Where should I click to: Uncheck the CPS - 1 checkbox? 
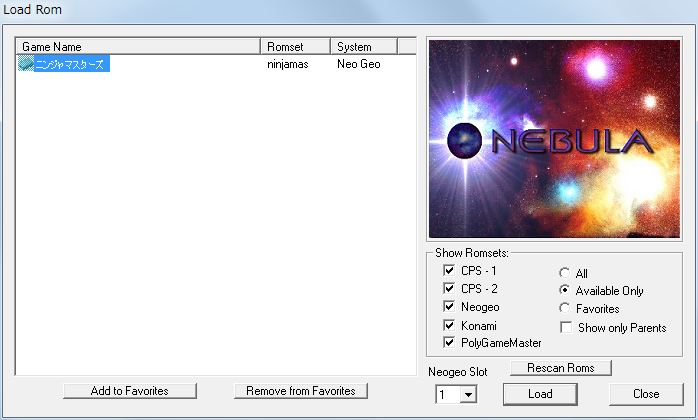449,270
